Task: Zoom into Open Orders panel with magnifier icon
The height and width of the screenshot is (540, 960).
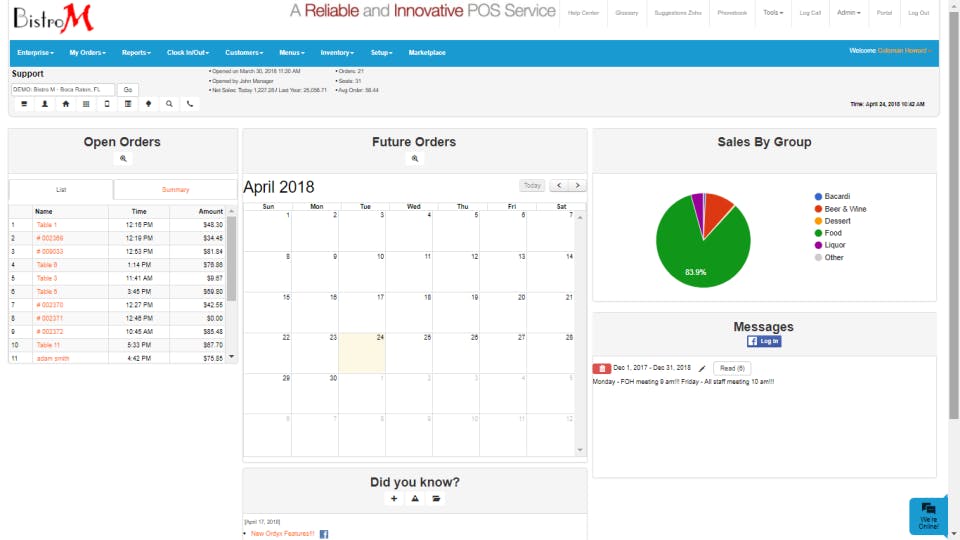Action: (x=123, y=159)
